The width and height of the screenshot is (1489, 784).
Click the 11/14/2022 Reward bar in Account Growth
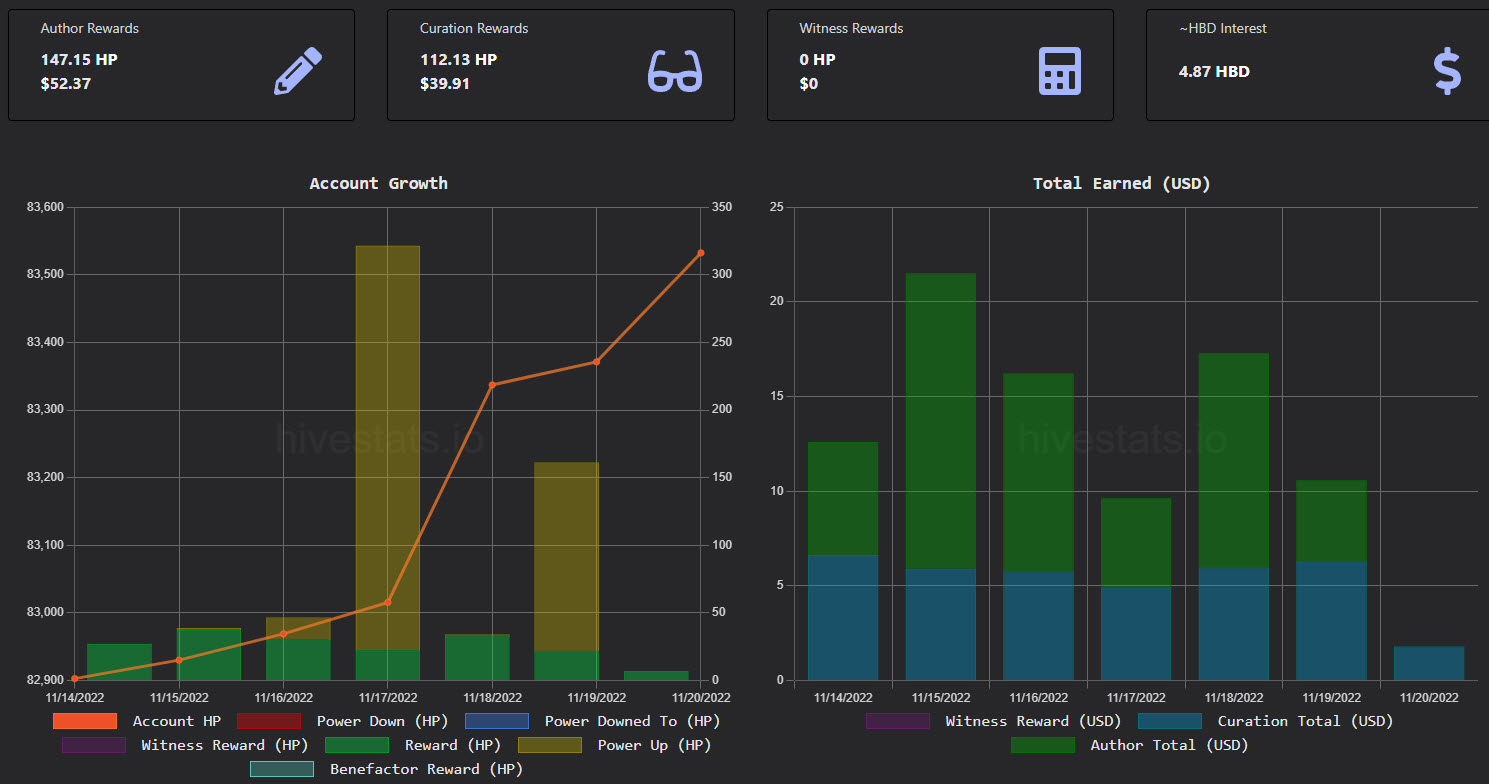coord(120,662)
